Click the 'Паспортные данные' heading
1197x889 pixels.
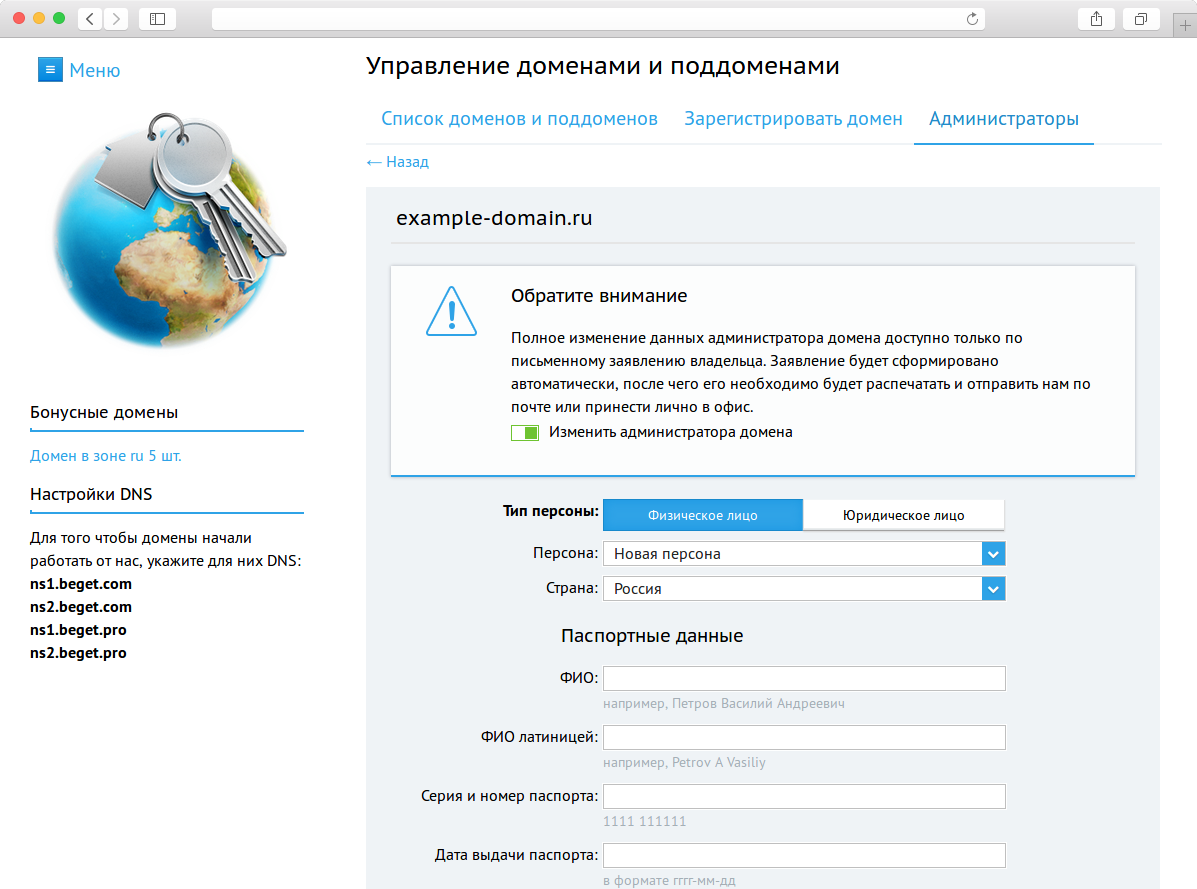coord(652,636)
